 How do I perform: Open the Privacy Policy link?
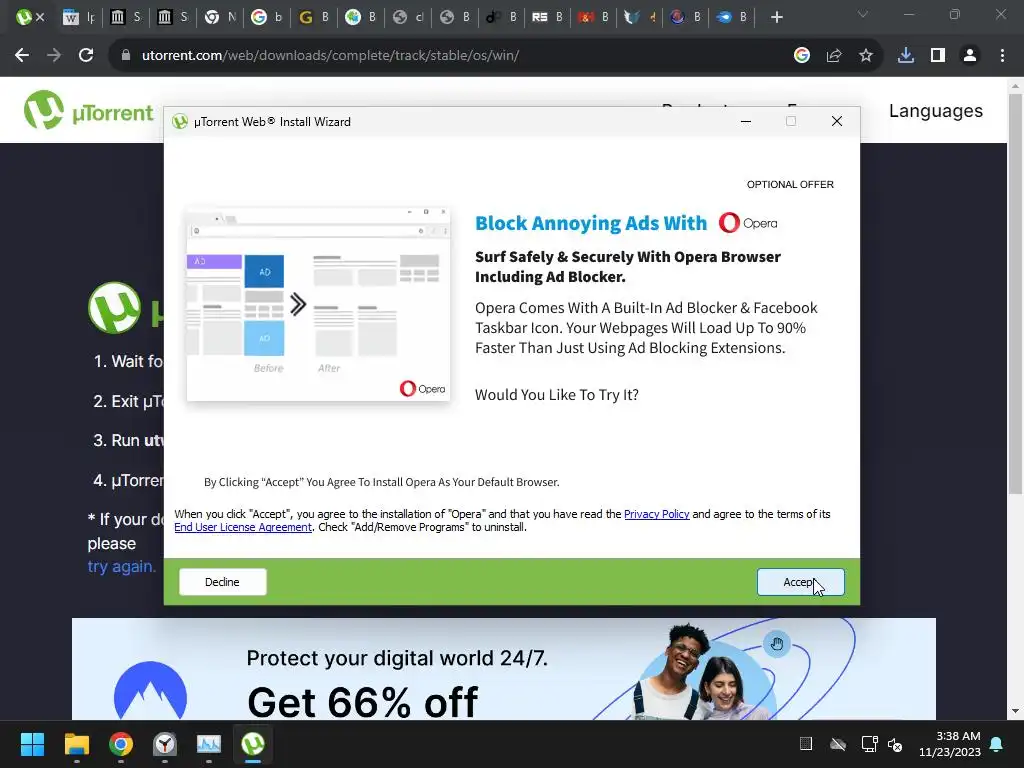click(x=656, y=514)
